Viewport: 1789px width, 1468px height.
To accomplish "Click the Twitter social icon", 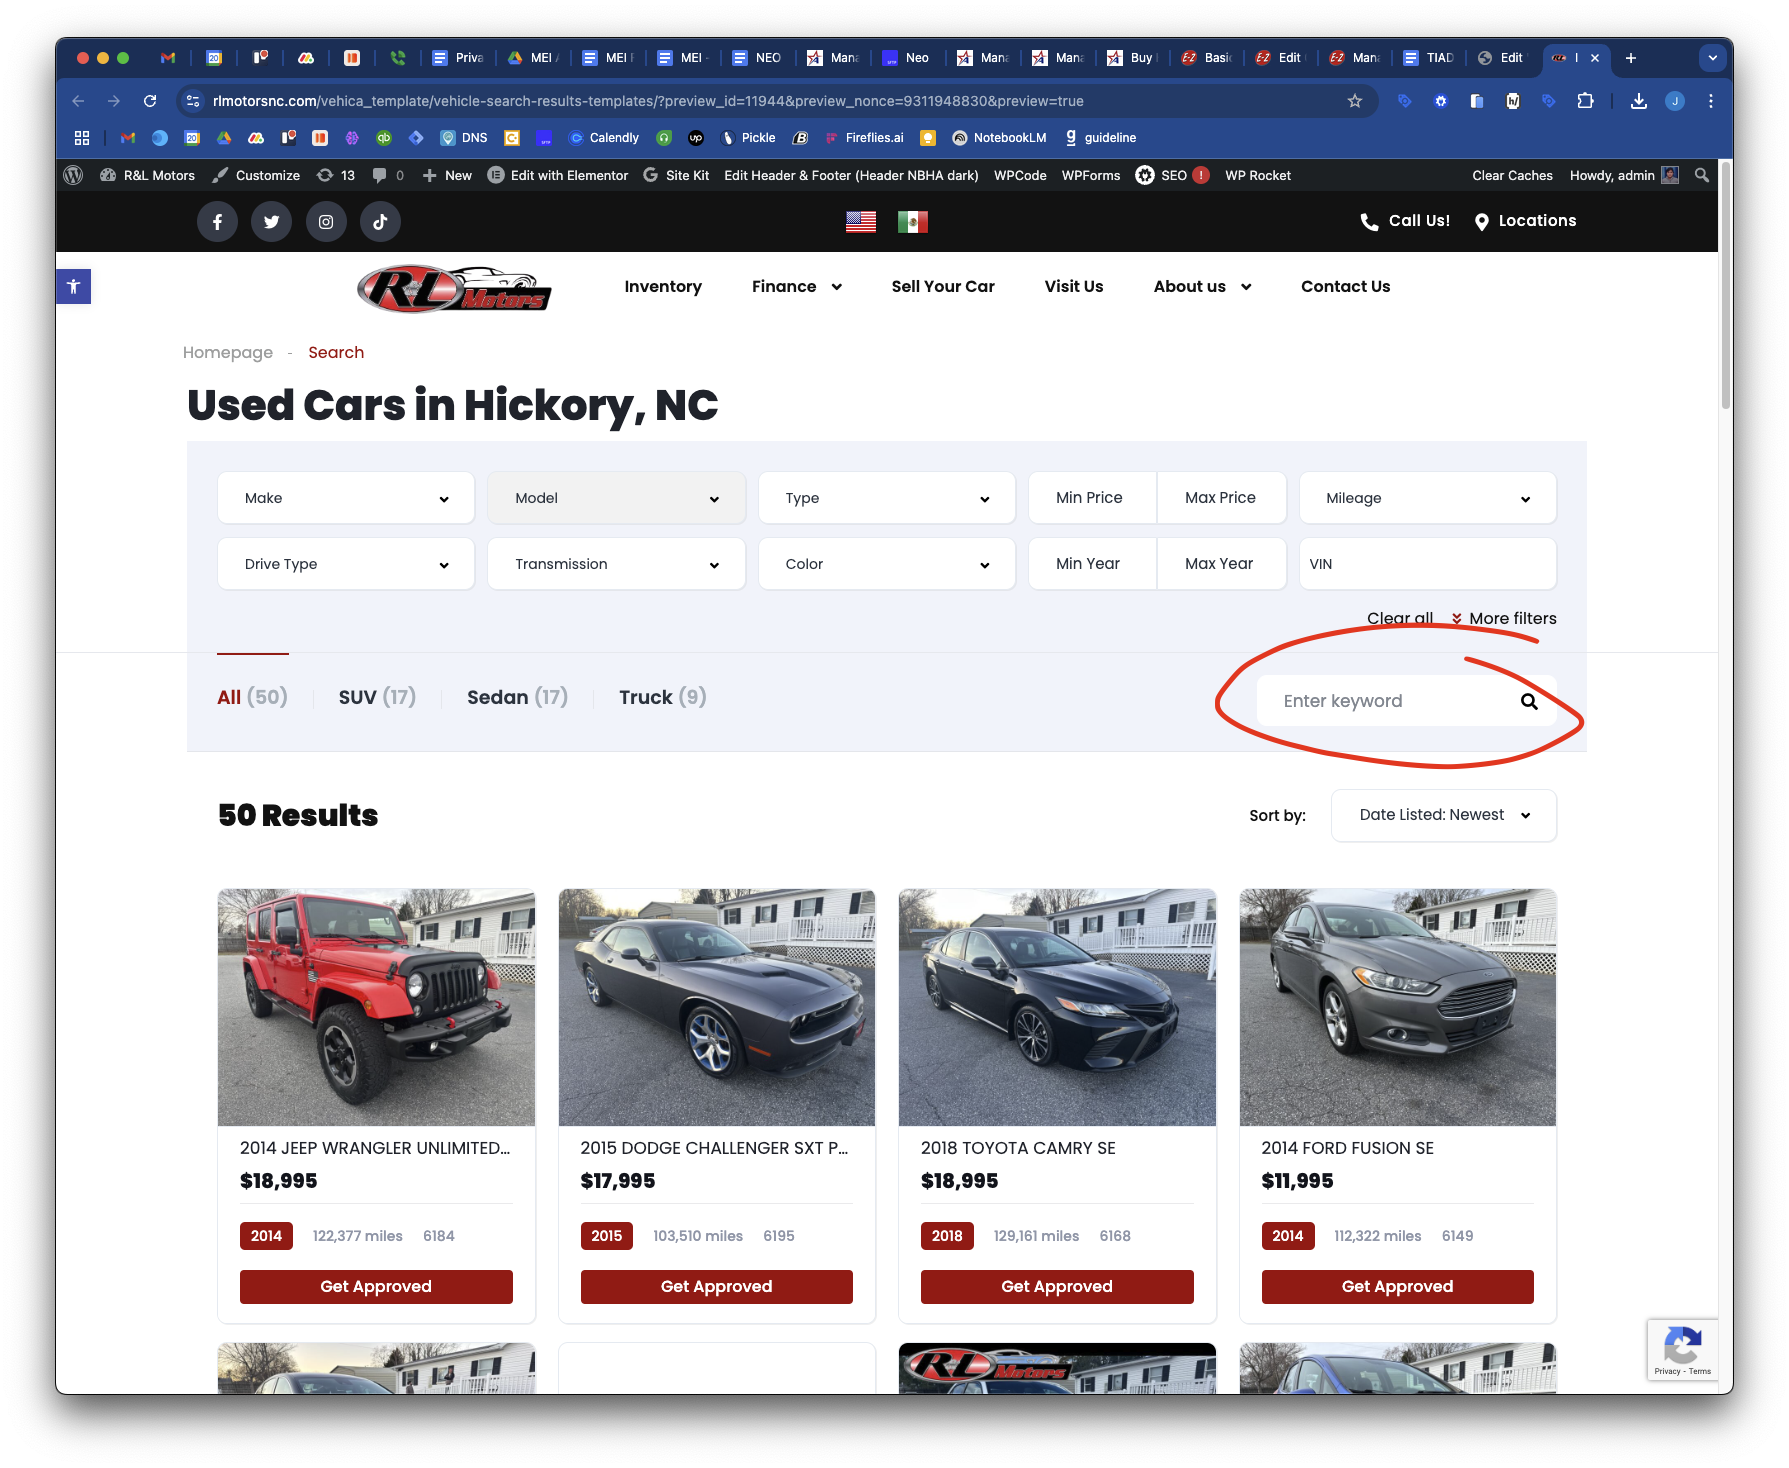I will pos(271,222).
